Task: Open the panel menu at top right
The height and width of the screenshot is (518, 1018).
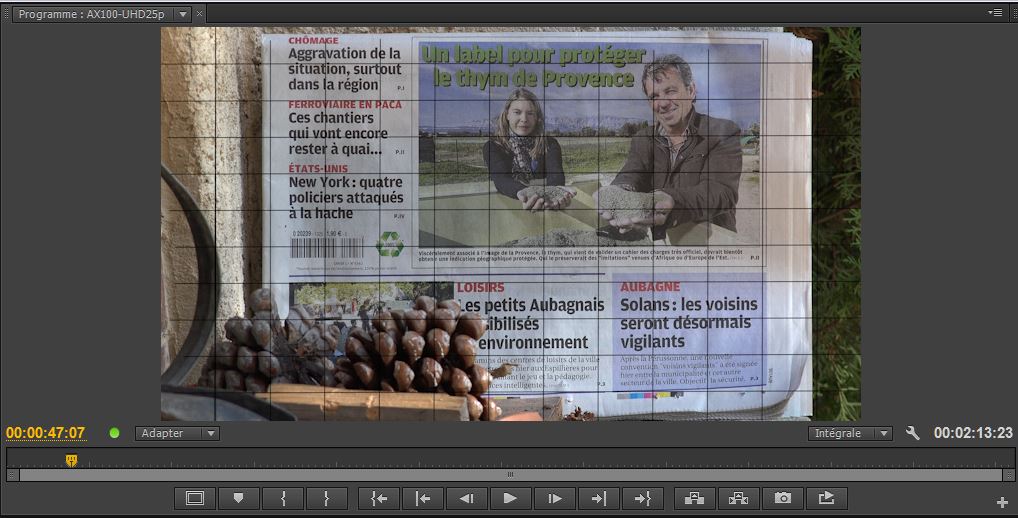Action: tap(995, 12)
